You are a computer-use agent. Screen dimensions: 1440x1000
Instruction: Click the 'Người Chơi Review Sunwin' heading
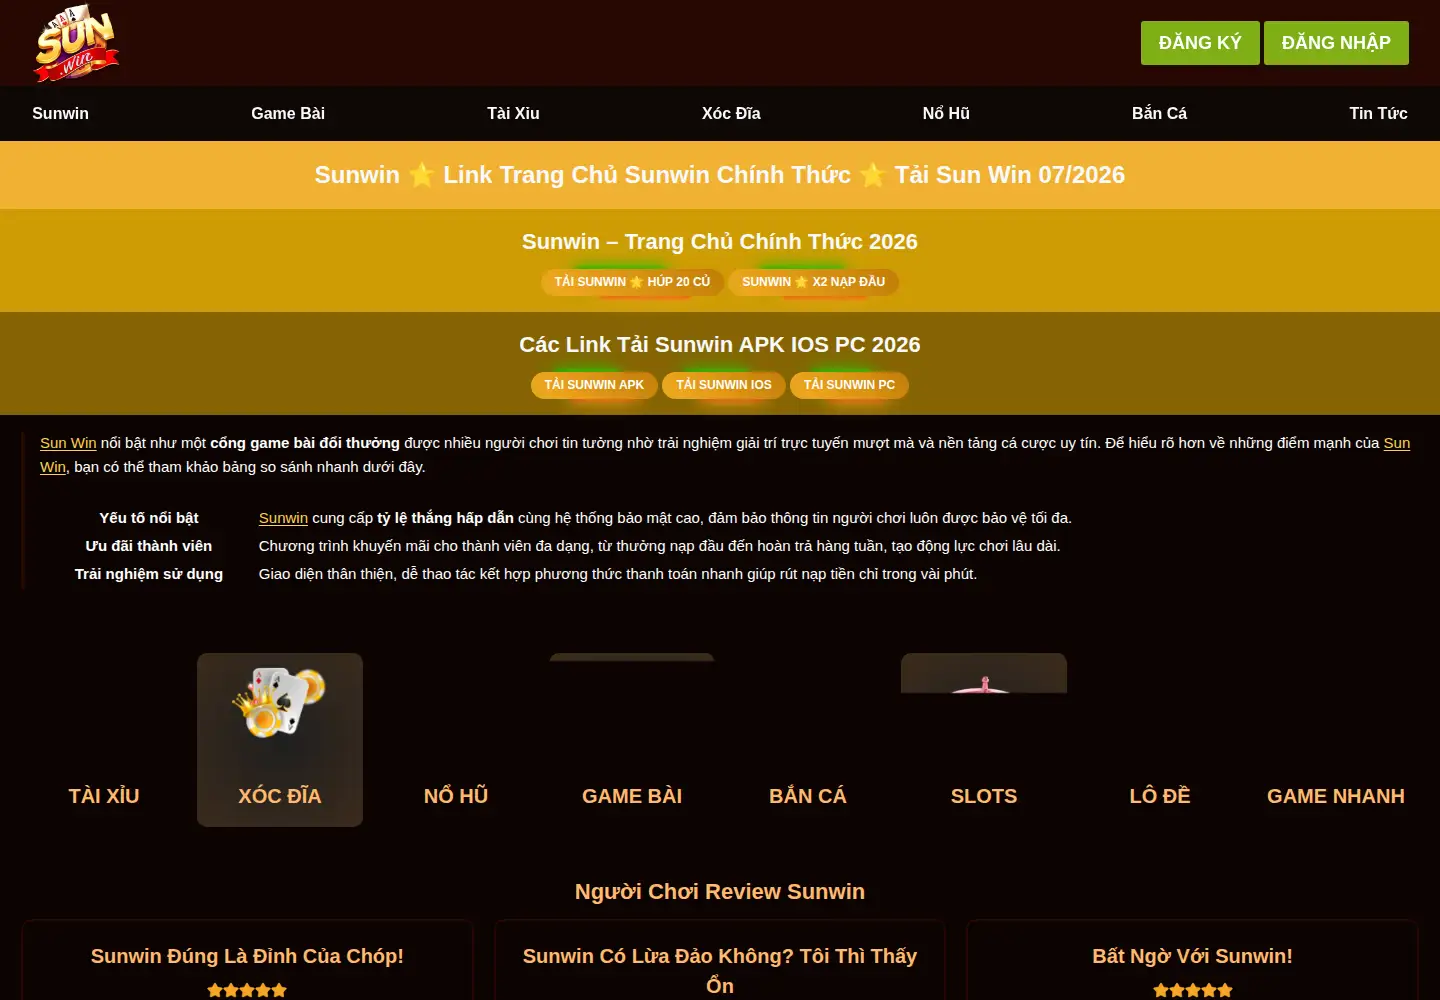720,892
